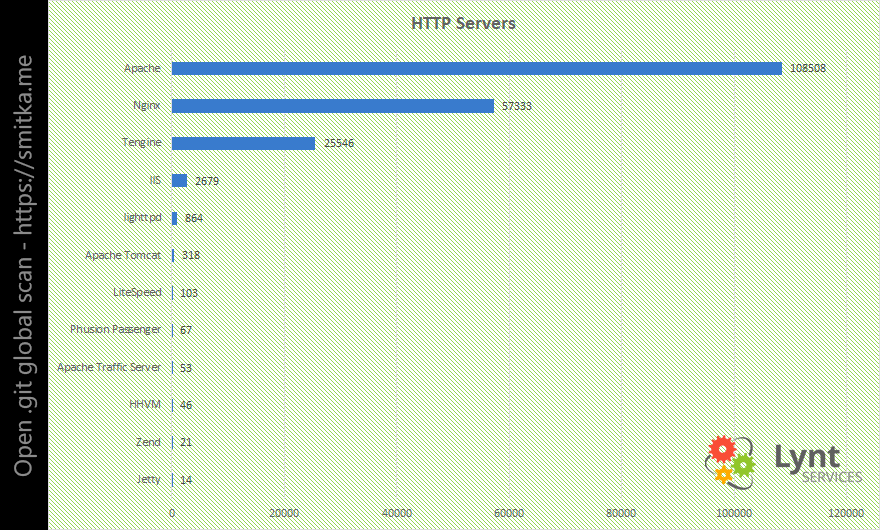
Task: Click the IIS axis label
Action: click(x=155, y=180)
